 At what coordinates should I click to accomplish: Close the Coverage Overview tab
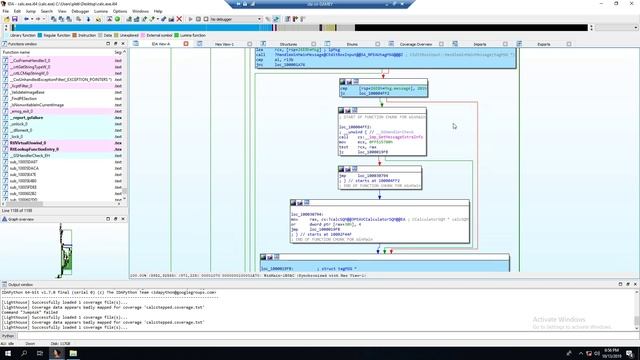441,44
